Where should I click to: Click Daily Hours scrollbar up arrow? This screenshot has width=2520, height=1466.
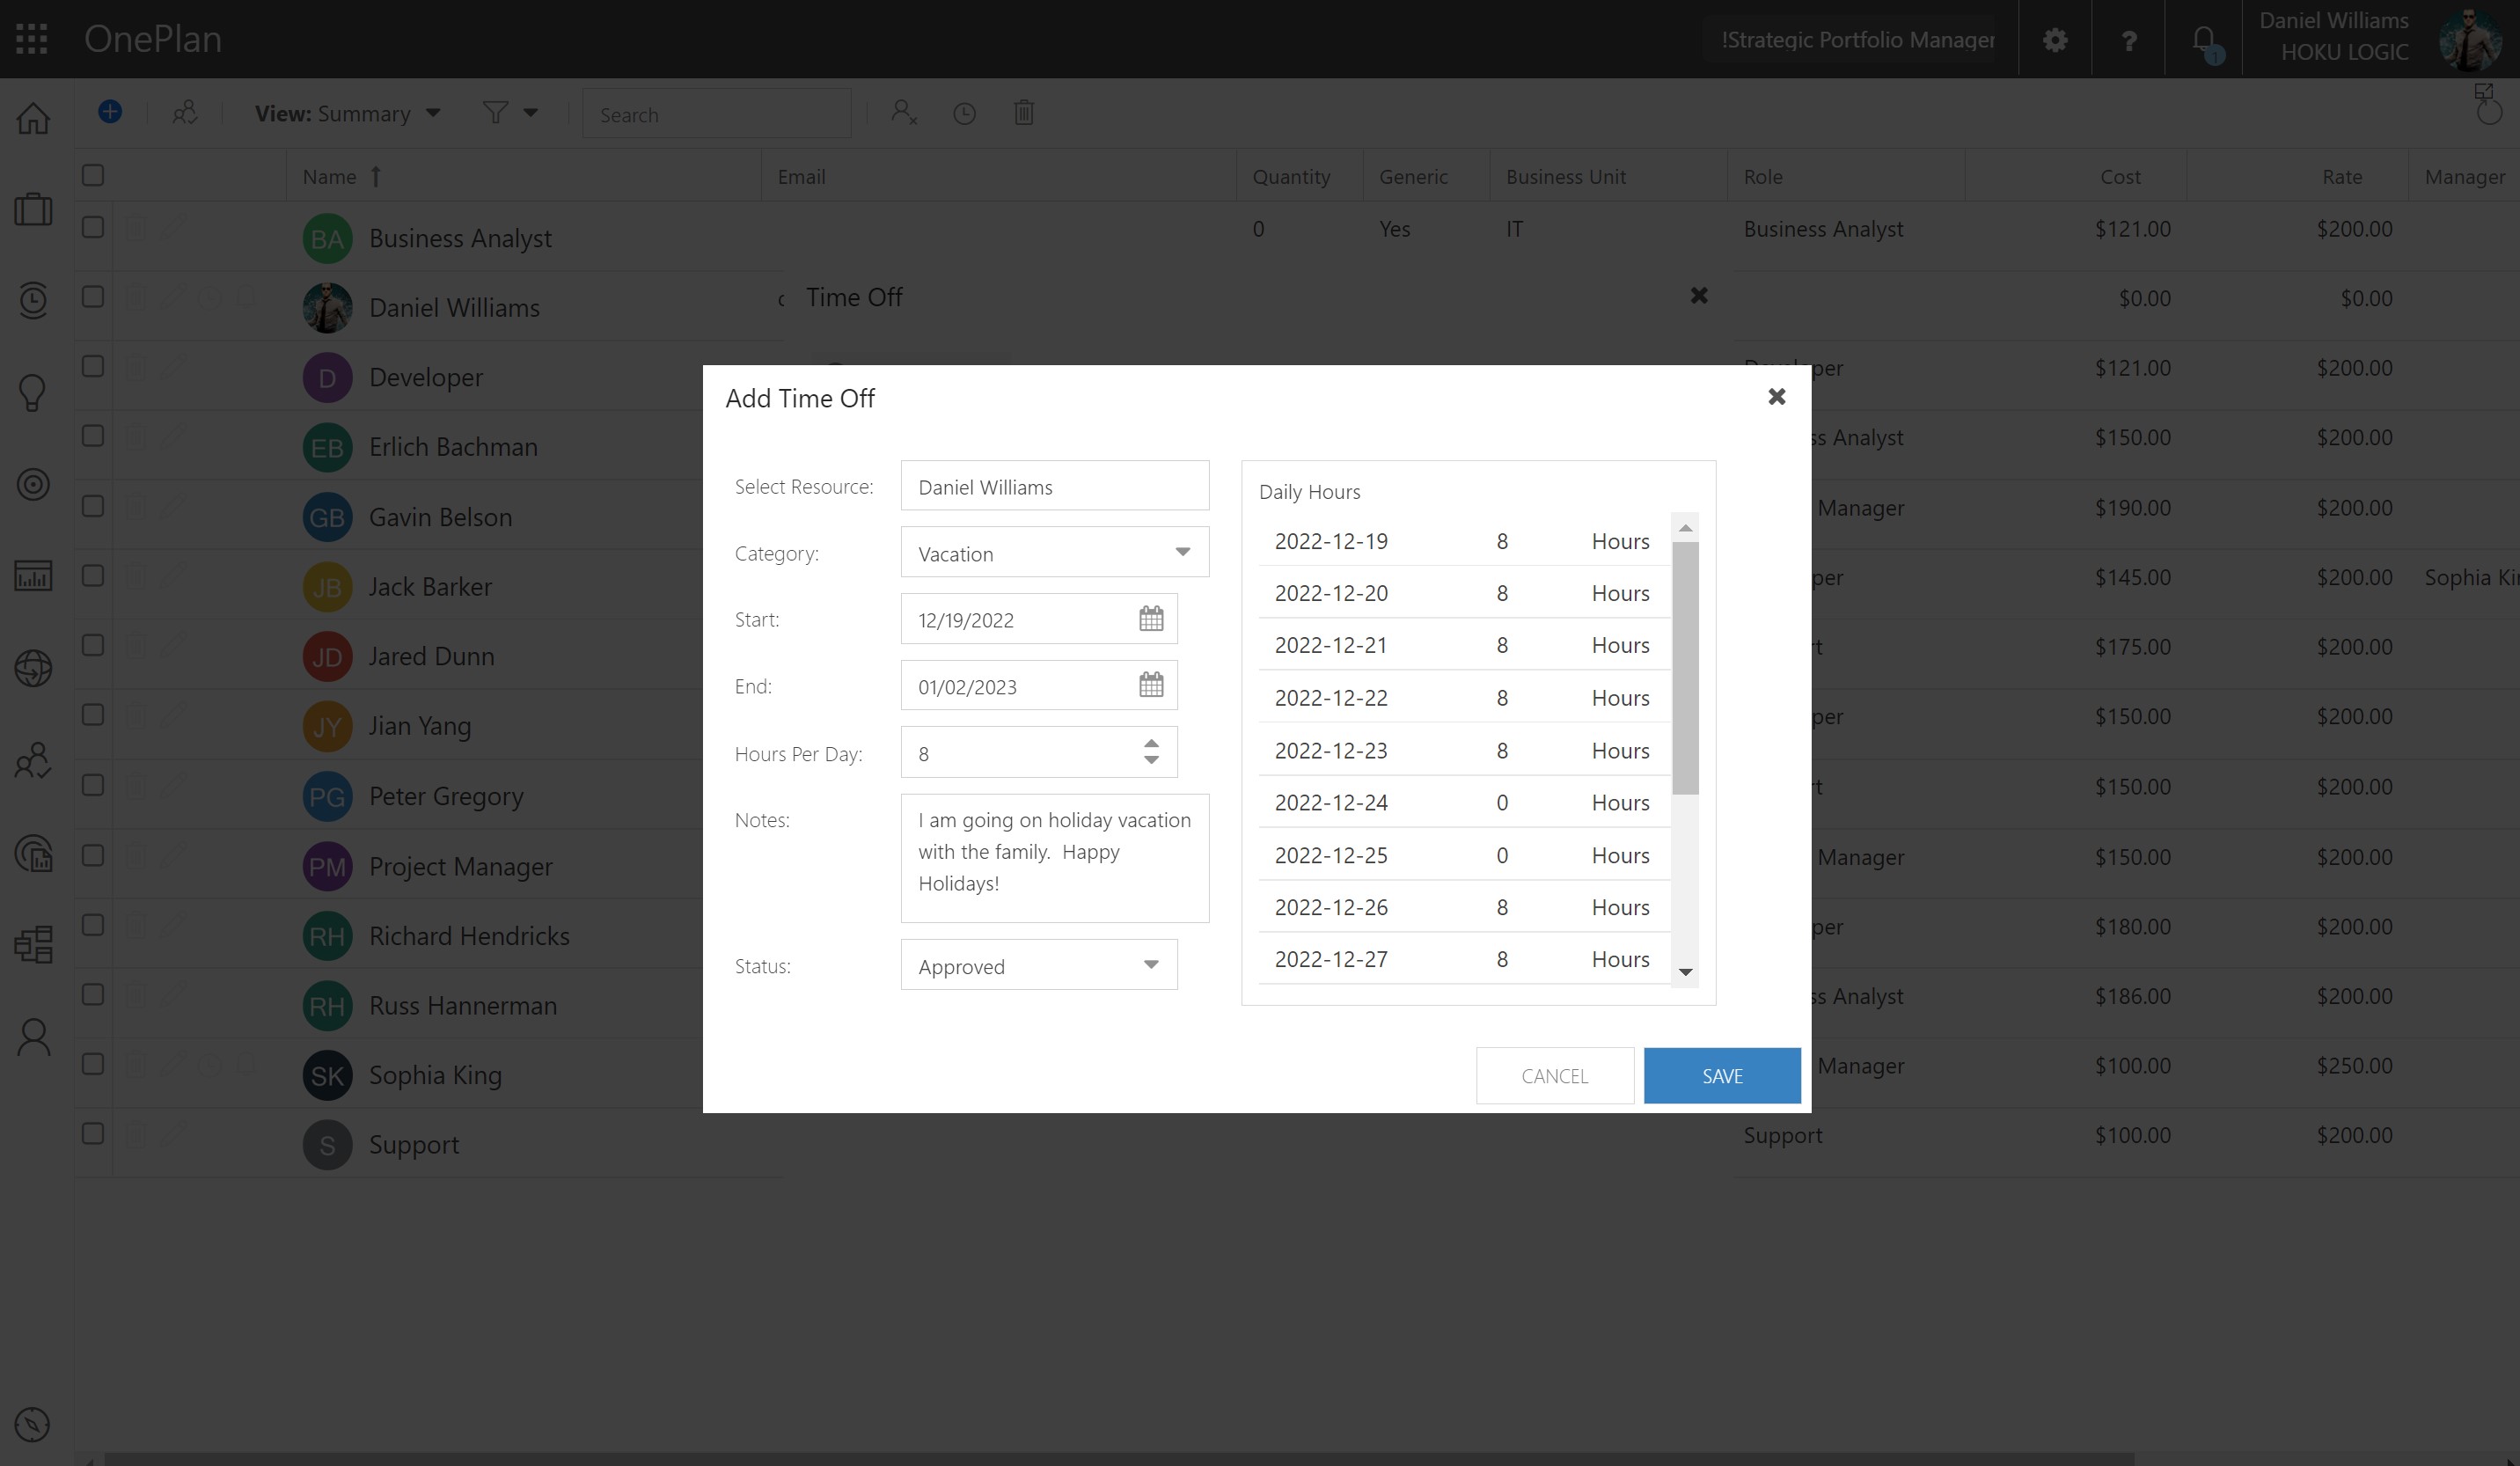tap(1686, 528)
